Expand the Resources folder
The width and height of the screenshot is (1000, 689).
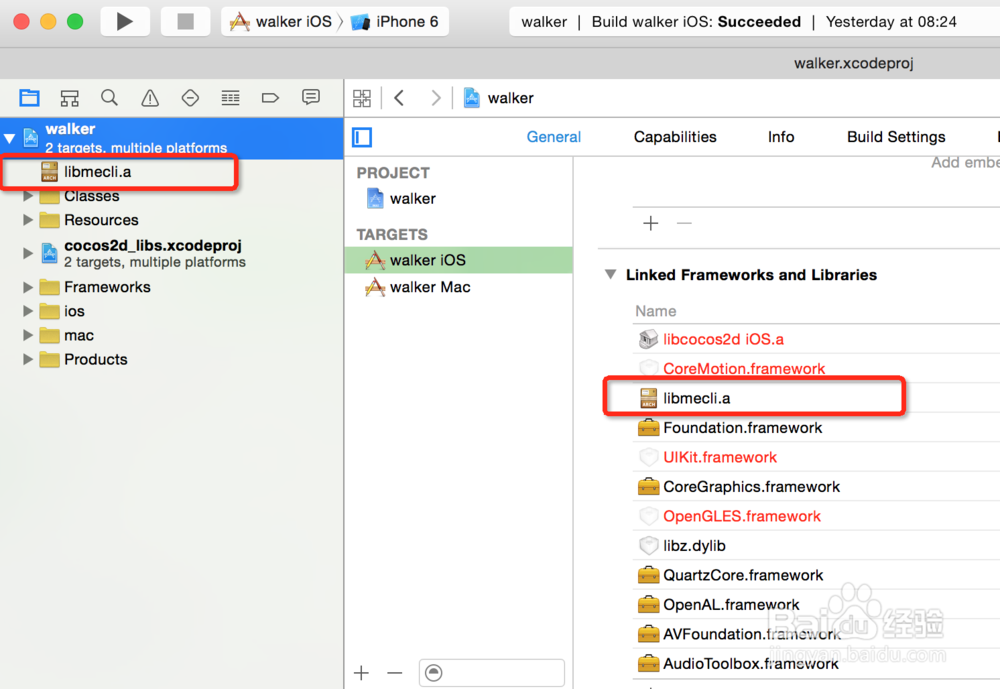point(28,220)
